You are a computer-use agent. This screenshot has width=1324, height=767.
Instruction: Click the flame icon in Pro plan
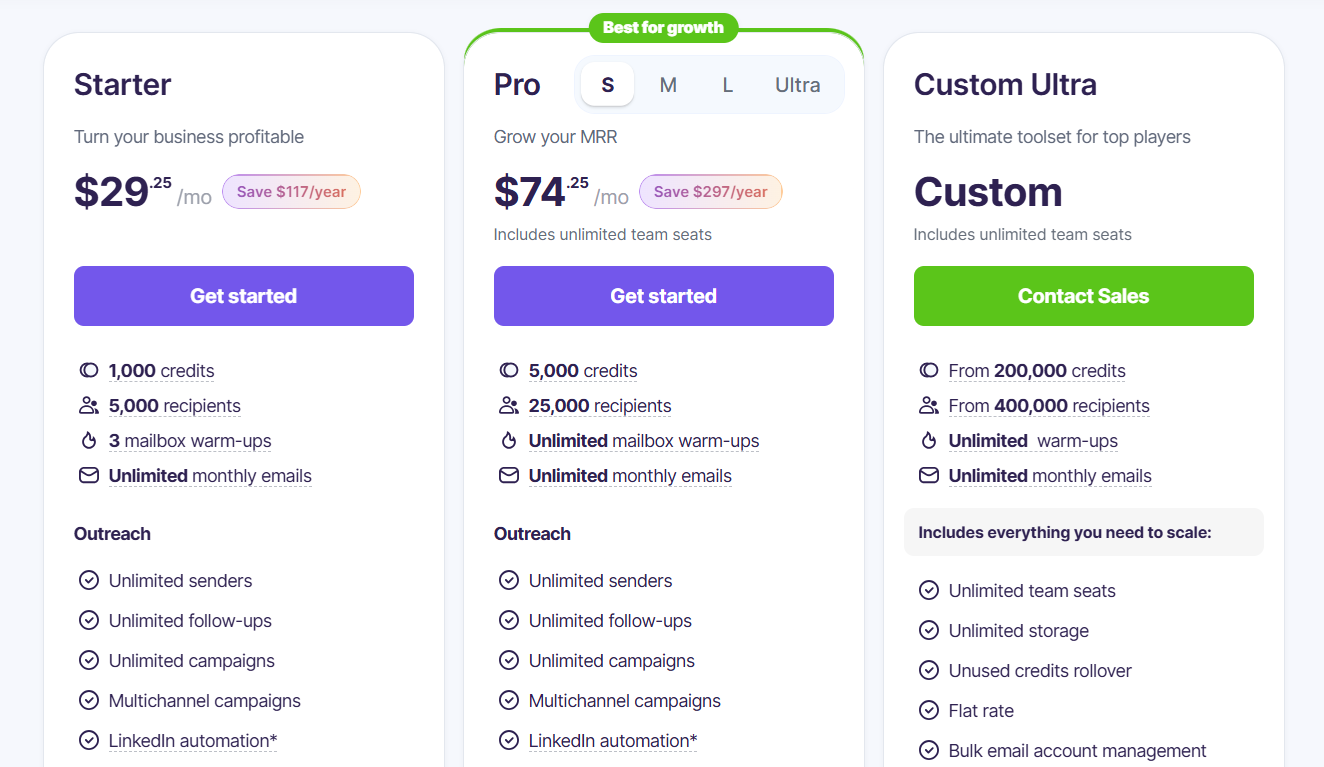(509, 441)
